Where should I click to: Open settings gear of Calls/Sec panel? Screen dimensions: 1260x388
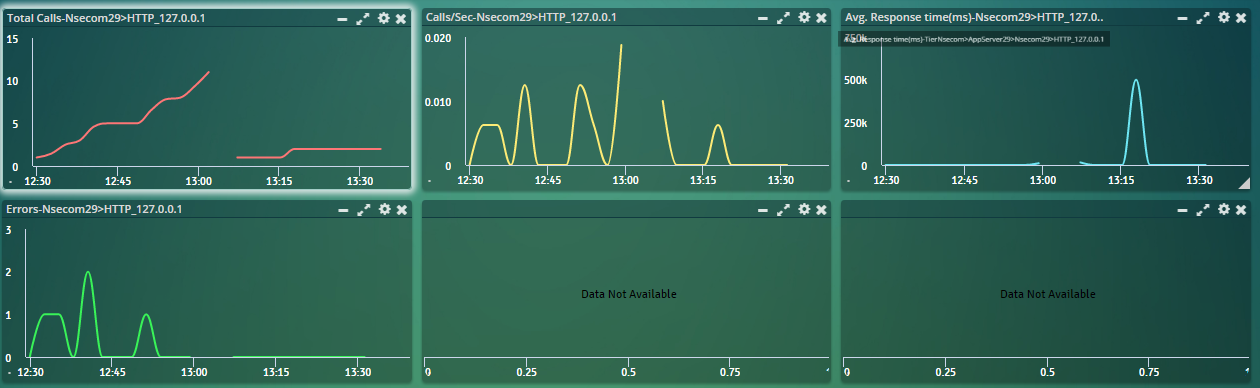tap(803, 18)
